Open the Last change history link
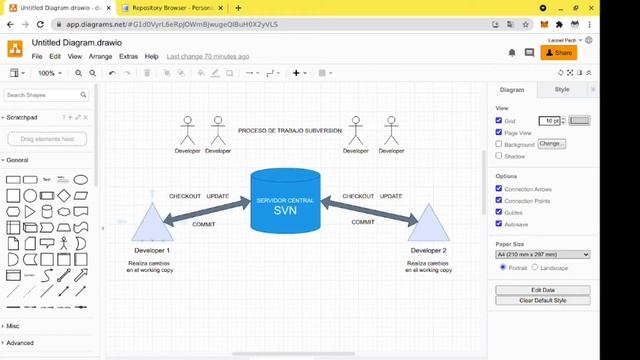Image resolution: width=640 pixels, height=360 pixels. 208,56
